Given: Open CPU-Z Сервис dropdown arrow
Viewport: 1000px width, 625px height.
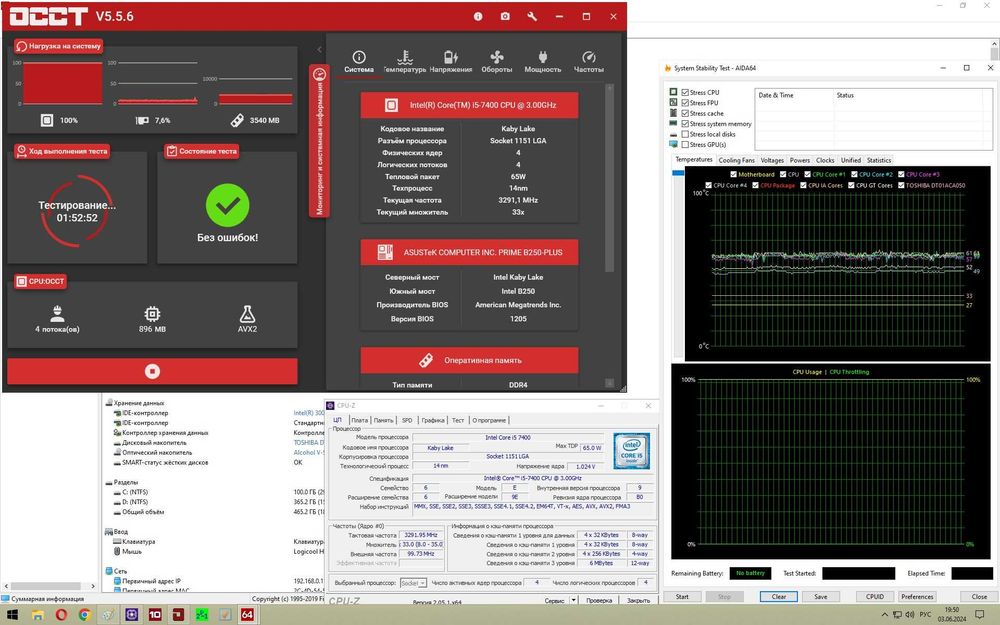Looking at the screenshot, I should 573,600.
